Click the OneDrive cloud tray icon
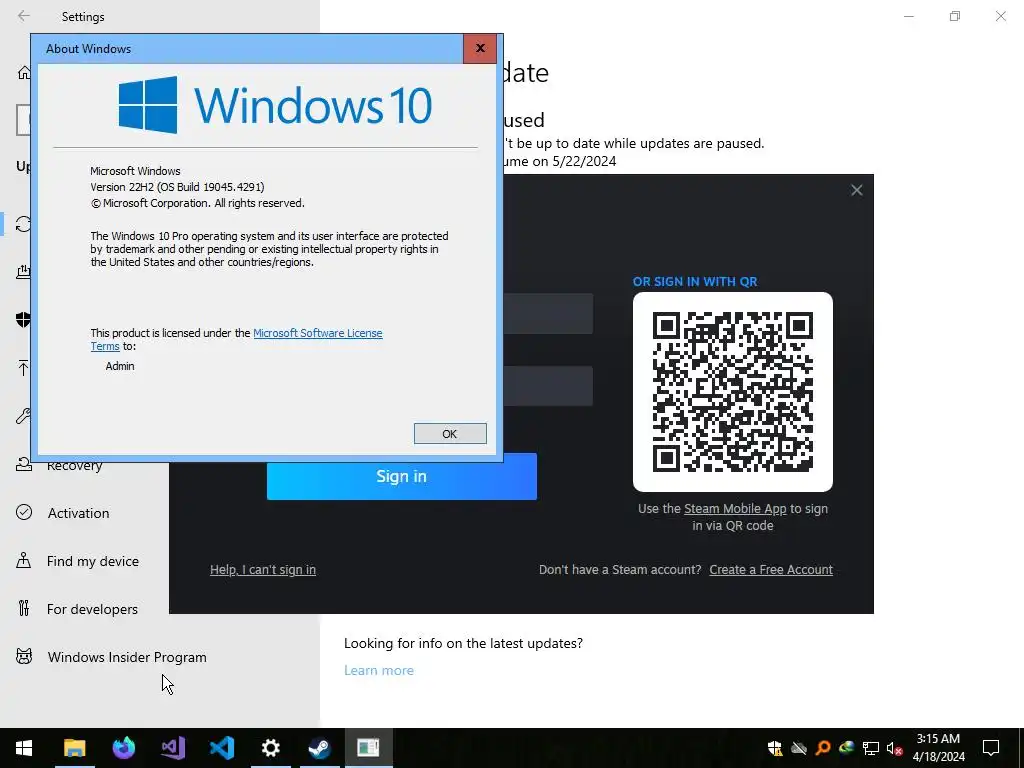 (799, 748)
